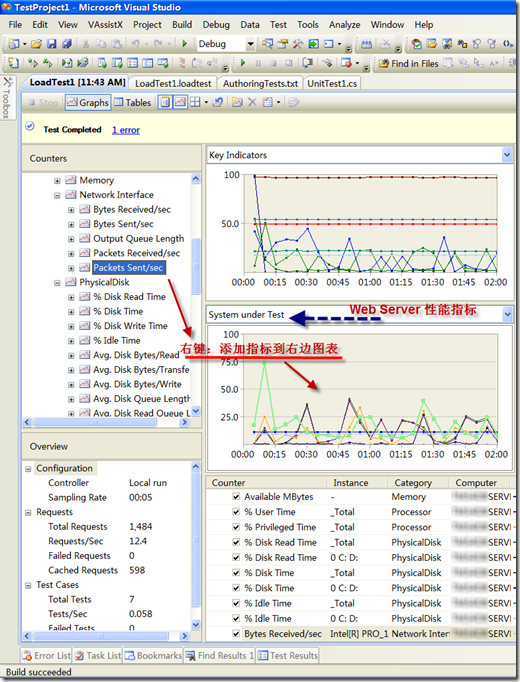Viewport: 520px width, 682px height.
Task: Click the Undo arrow icon
Action: [x=135, y=43]
